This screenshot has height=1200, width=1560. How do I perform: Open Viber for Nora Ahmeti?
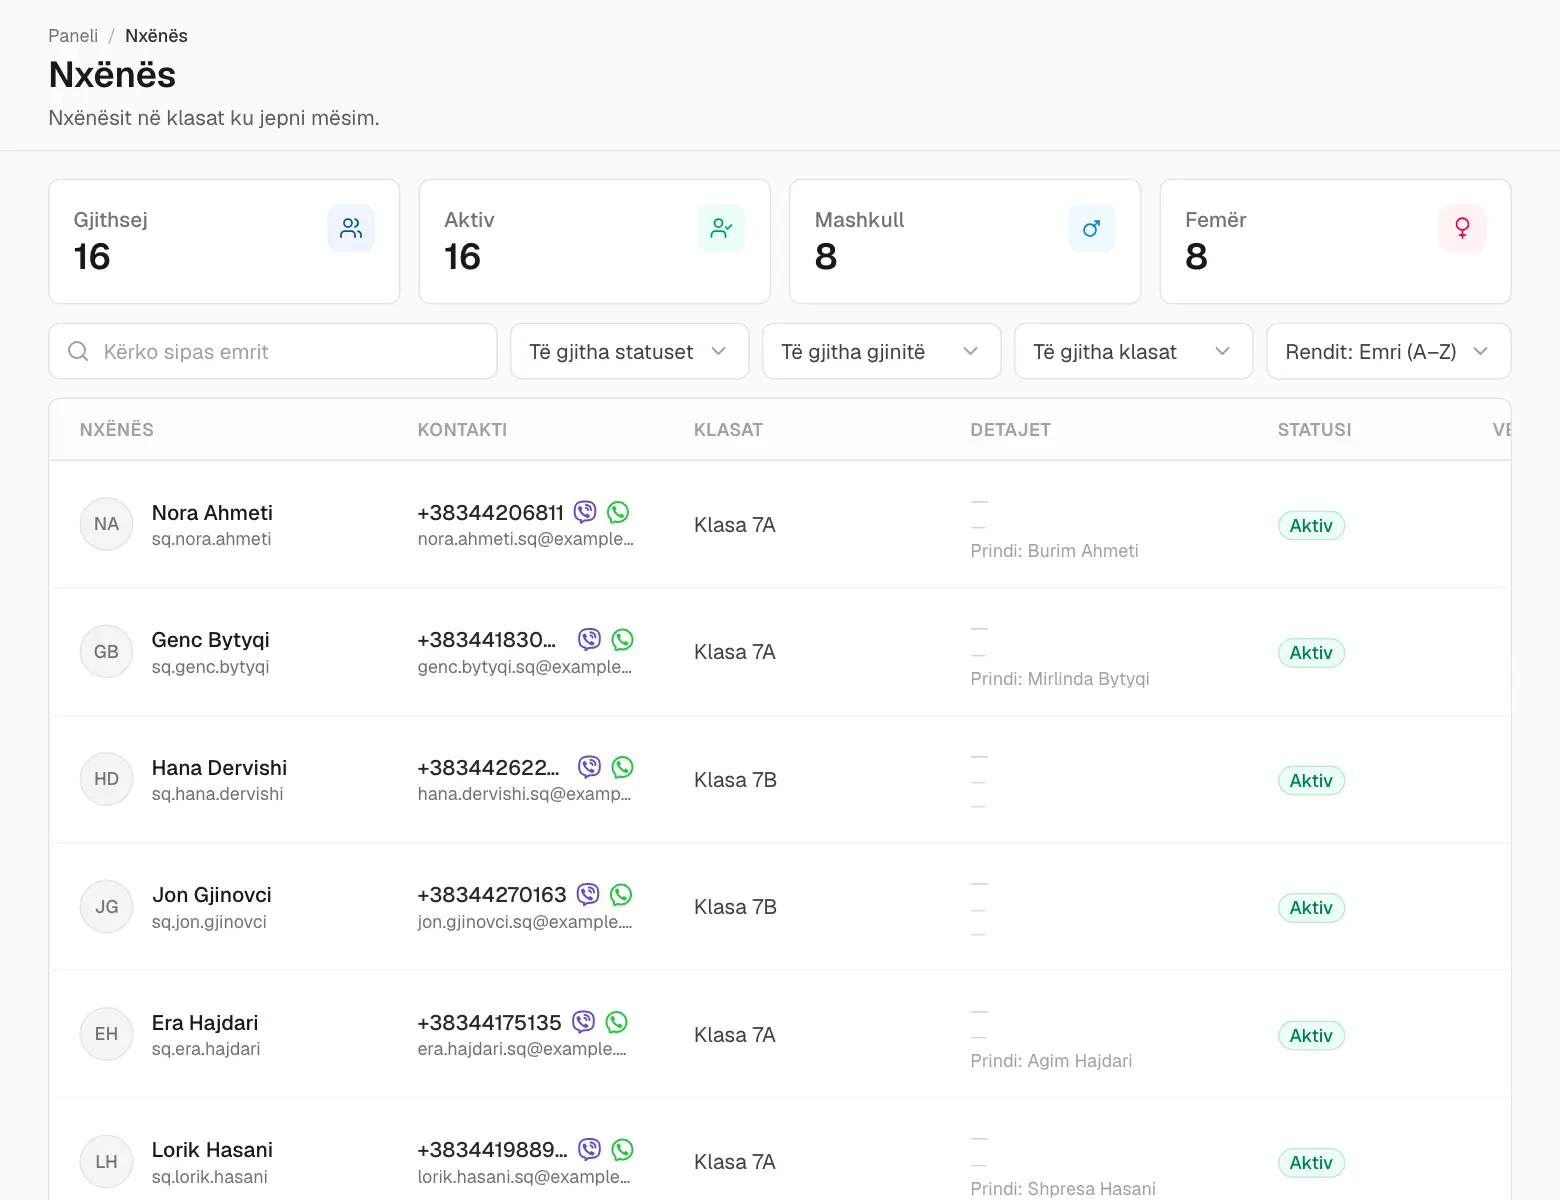[x=585, y=512]
